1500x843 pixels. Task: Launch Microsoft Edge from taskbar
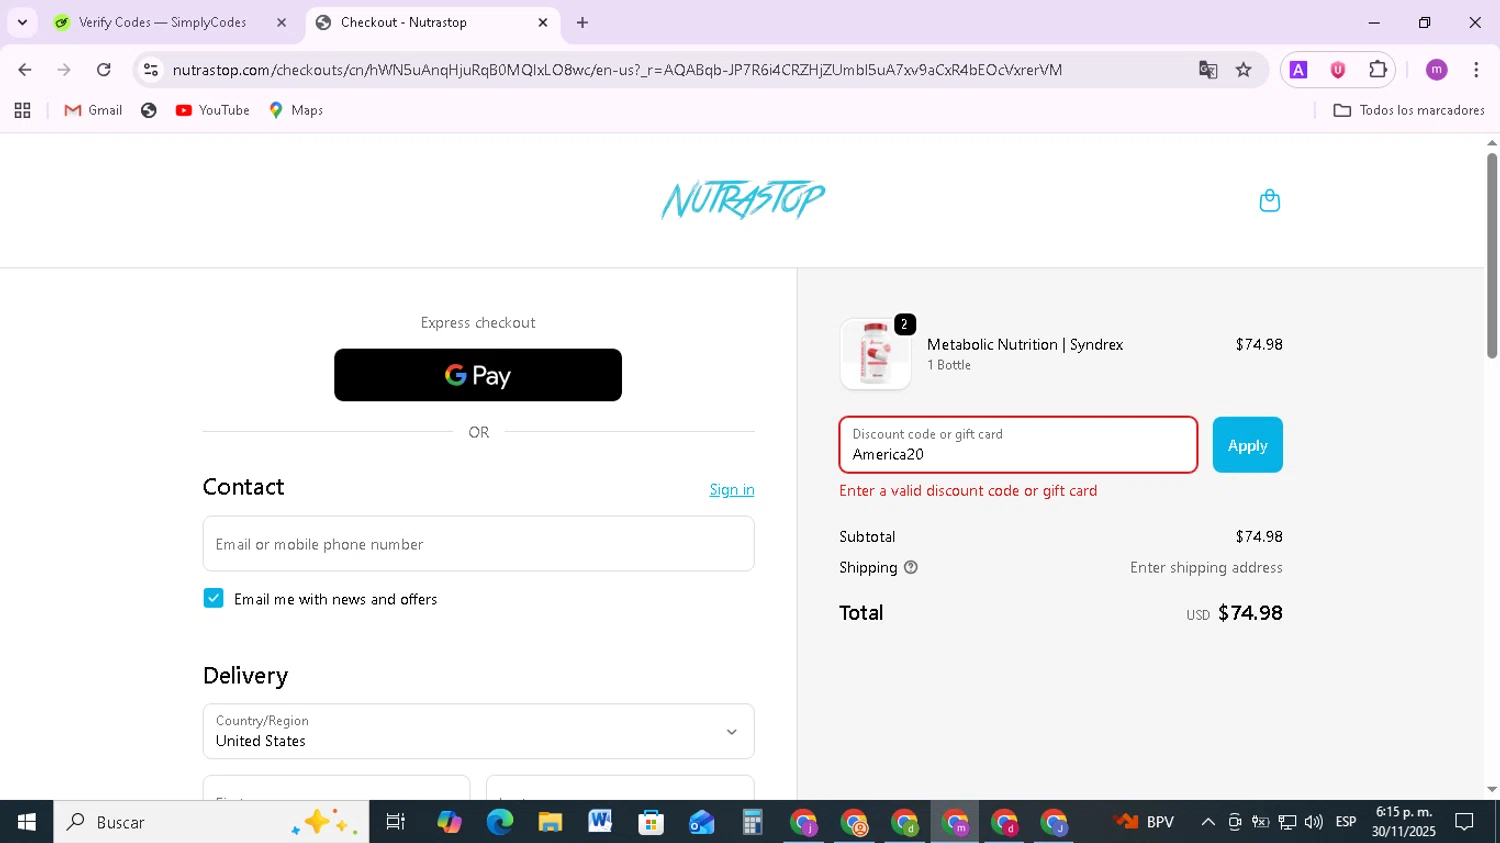(x=499, y=822)
